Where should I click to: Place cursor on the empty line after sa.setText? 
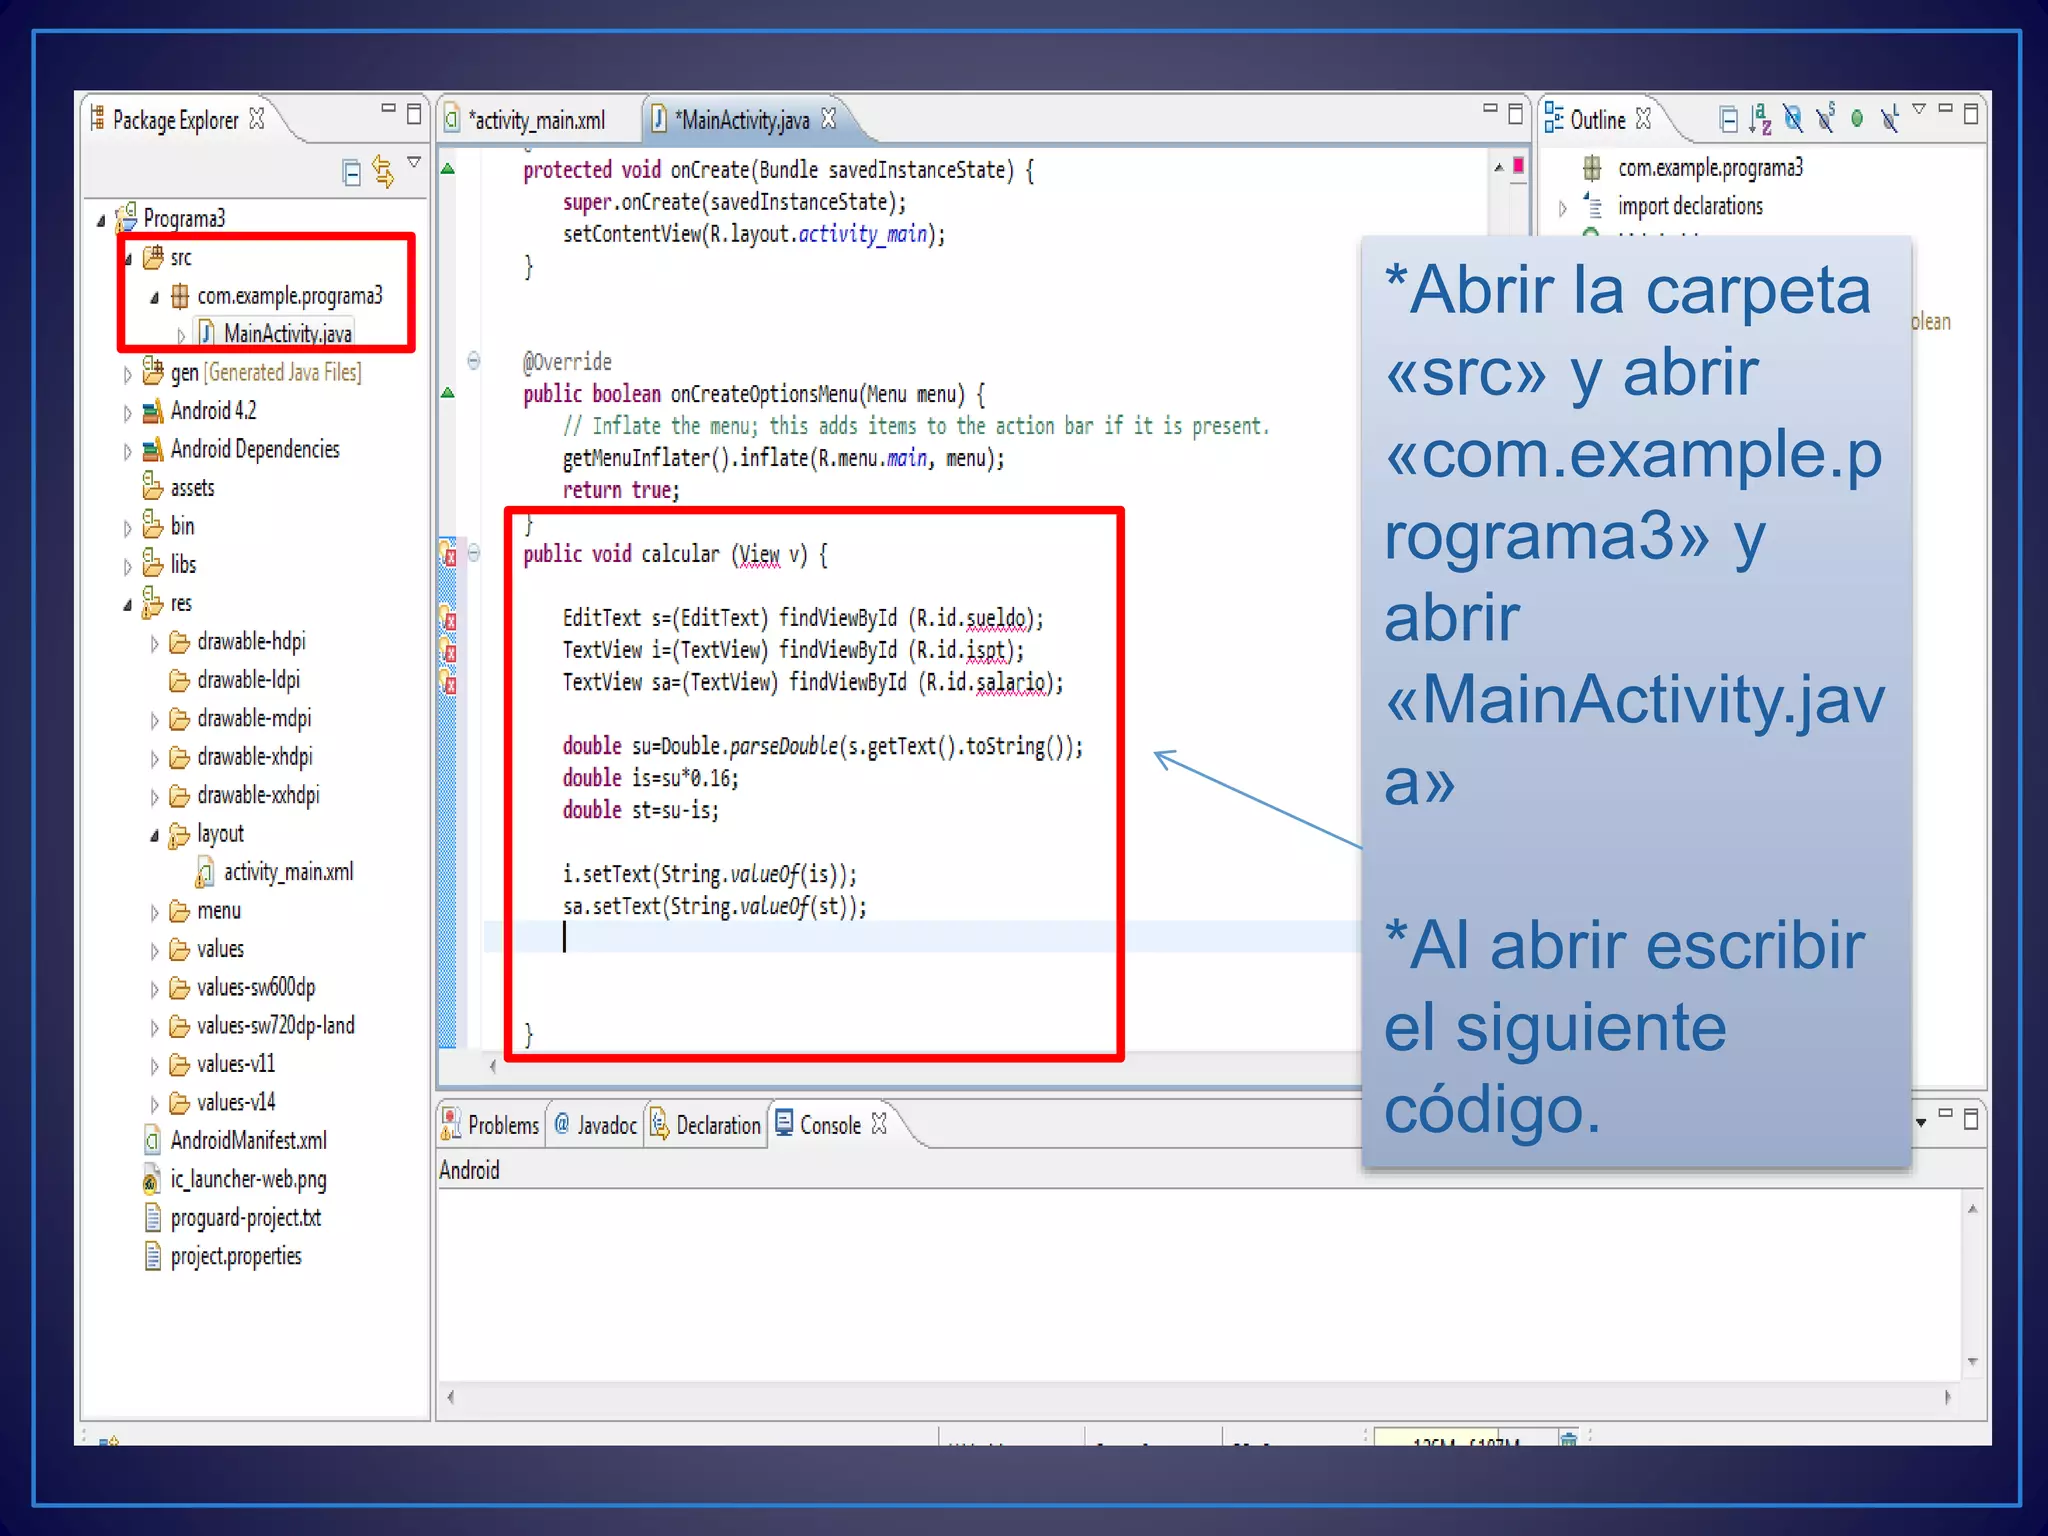click(x=920, y=937)
